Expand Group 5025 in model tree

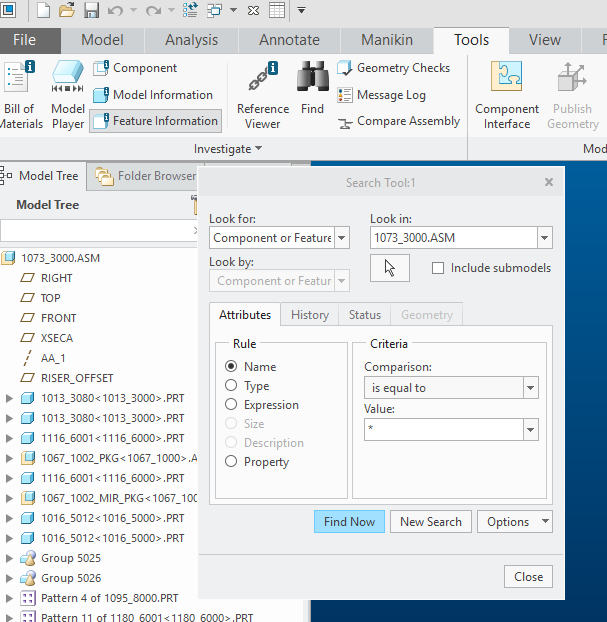10,558
